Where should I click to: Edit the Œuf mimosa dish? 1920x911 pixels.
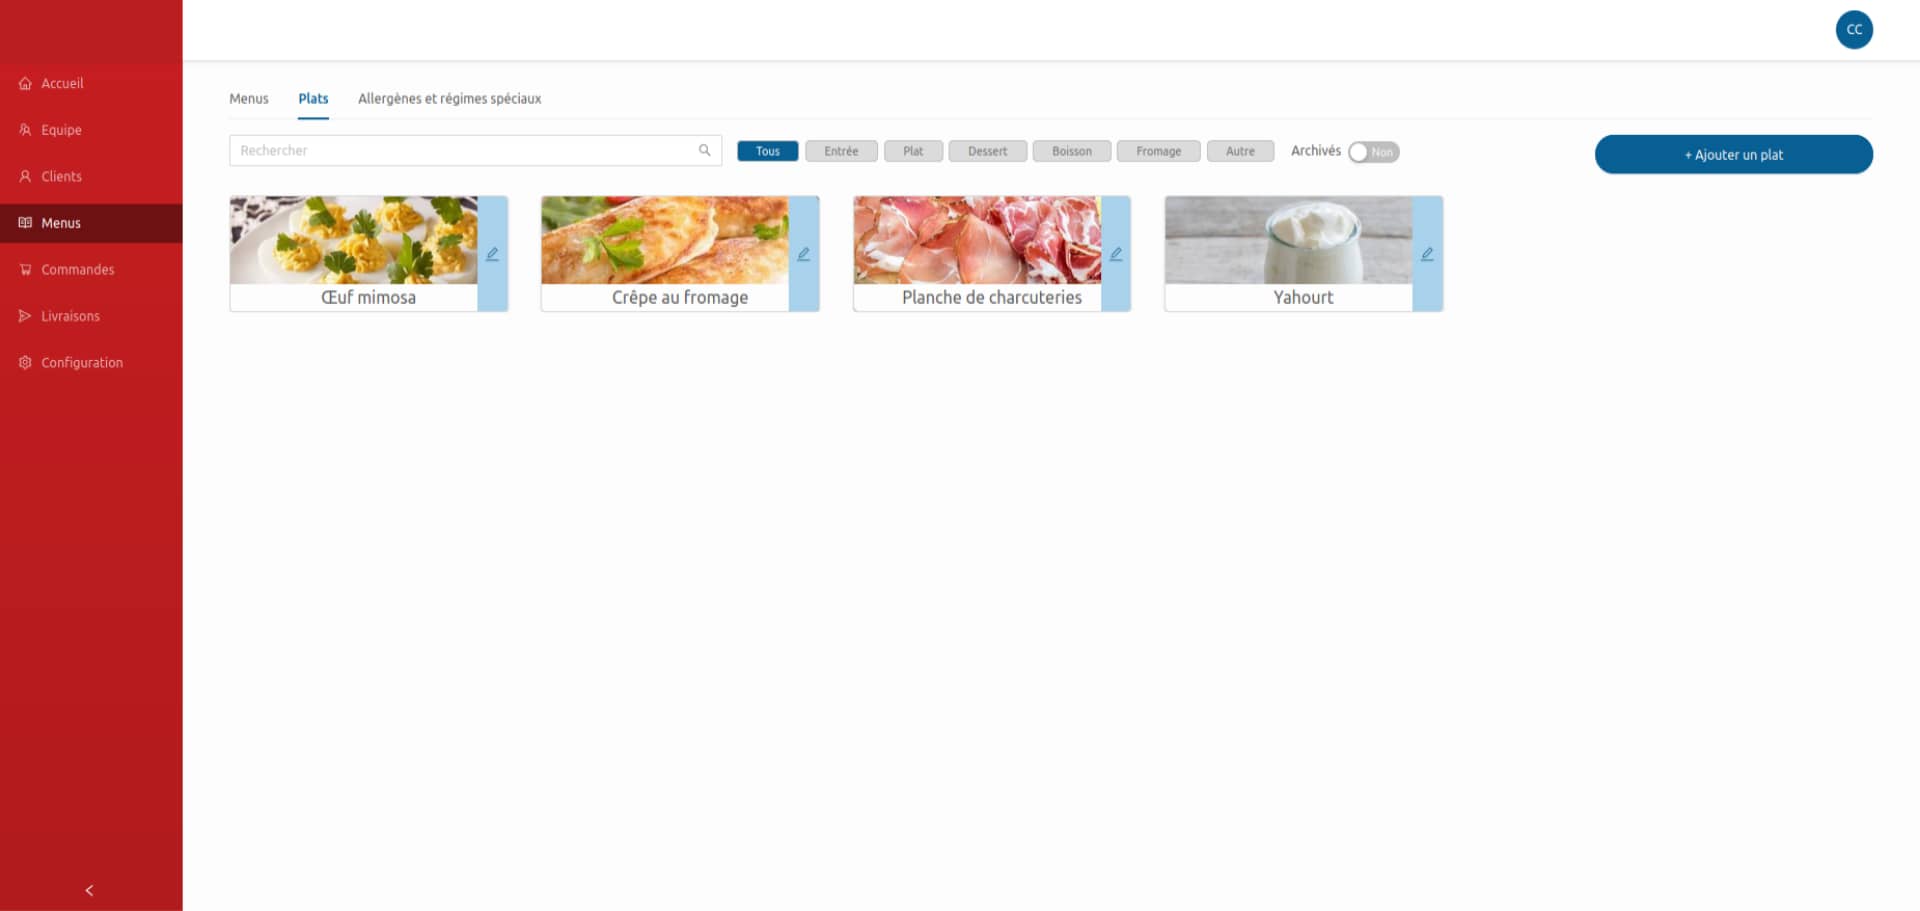(x=492, y=254)
